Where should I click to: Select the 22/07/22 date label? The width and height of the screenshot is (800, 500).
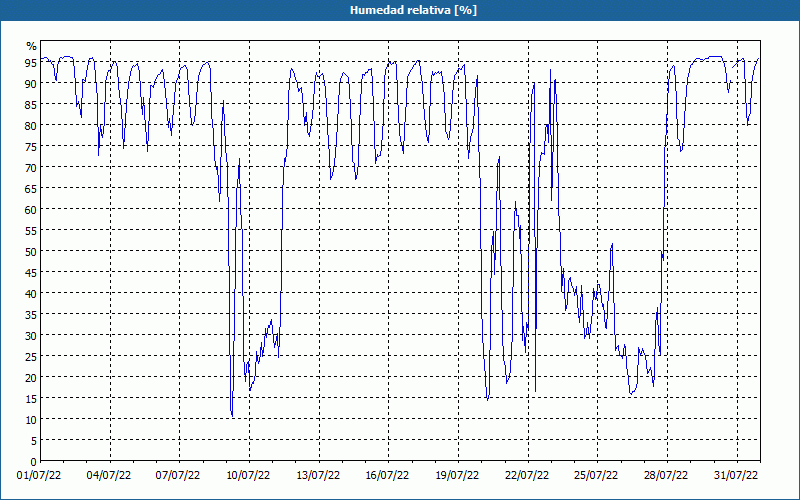coord(527,476)
